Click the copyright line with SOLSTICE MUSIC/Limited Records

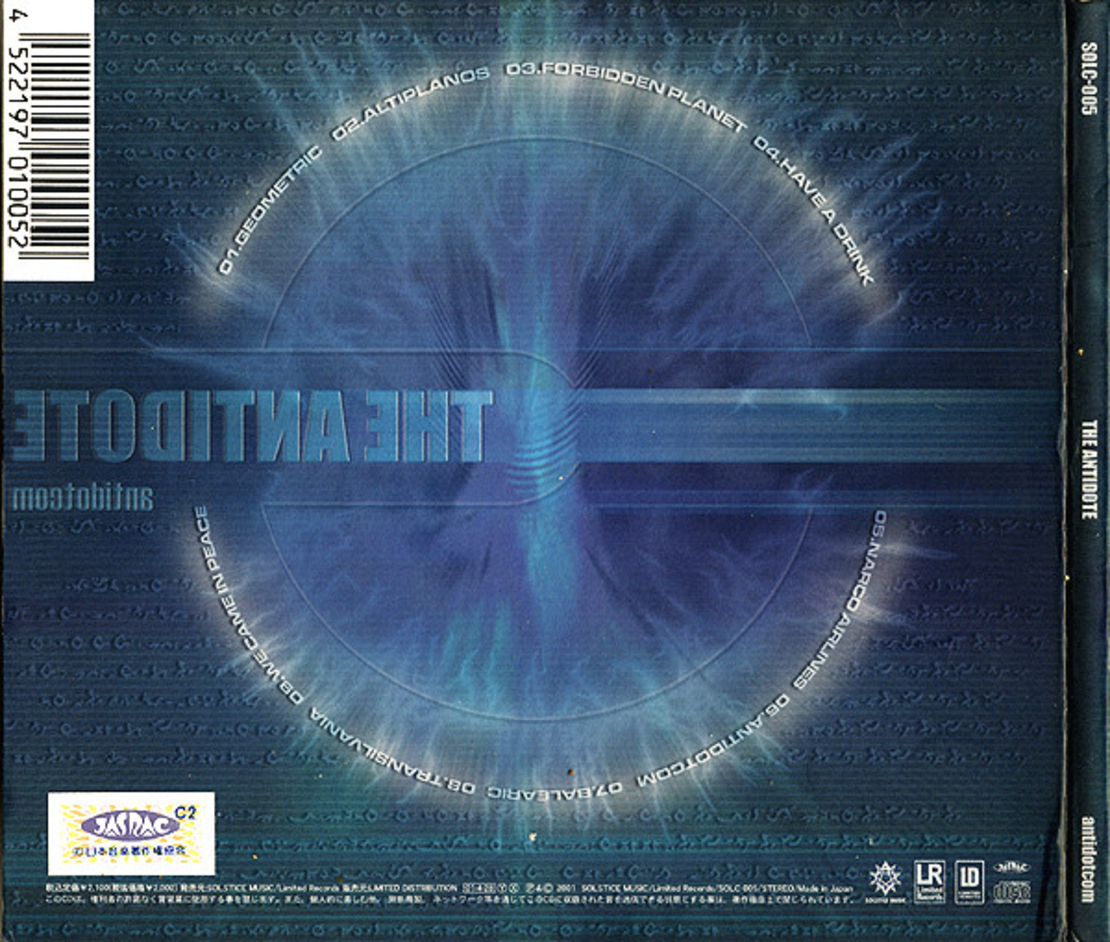(450, 888)
